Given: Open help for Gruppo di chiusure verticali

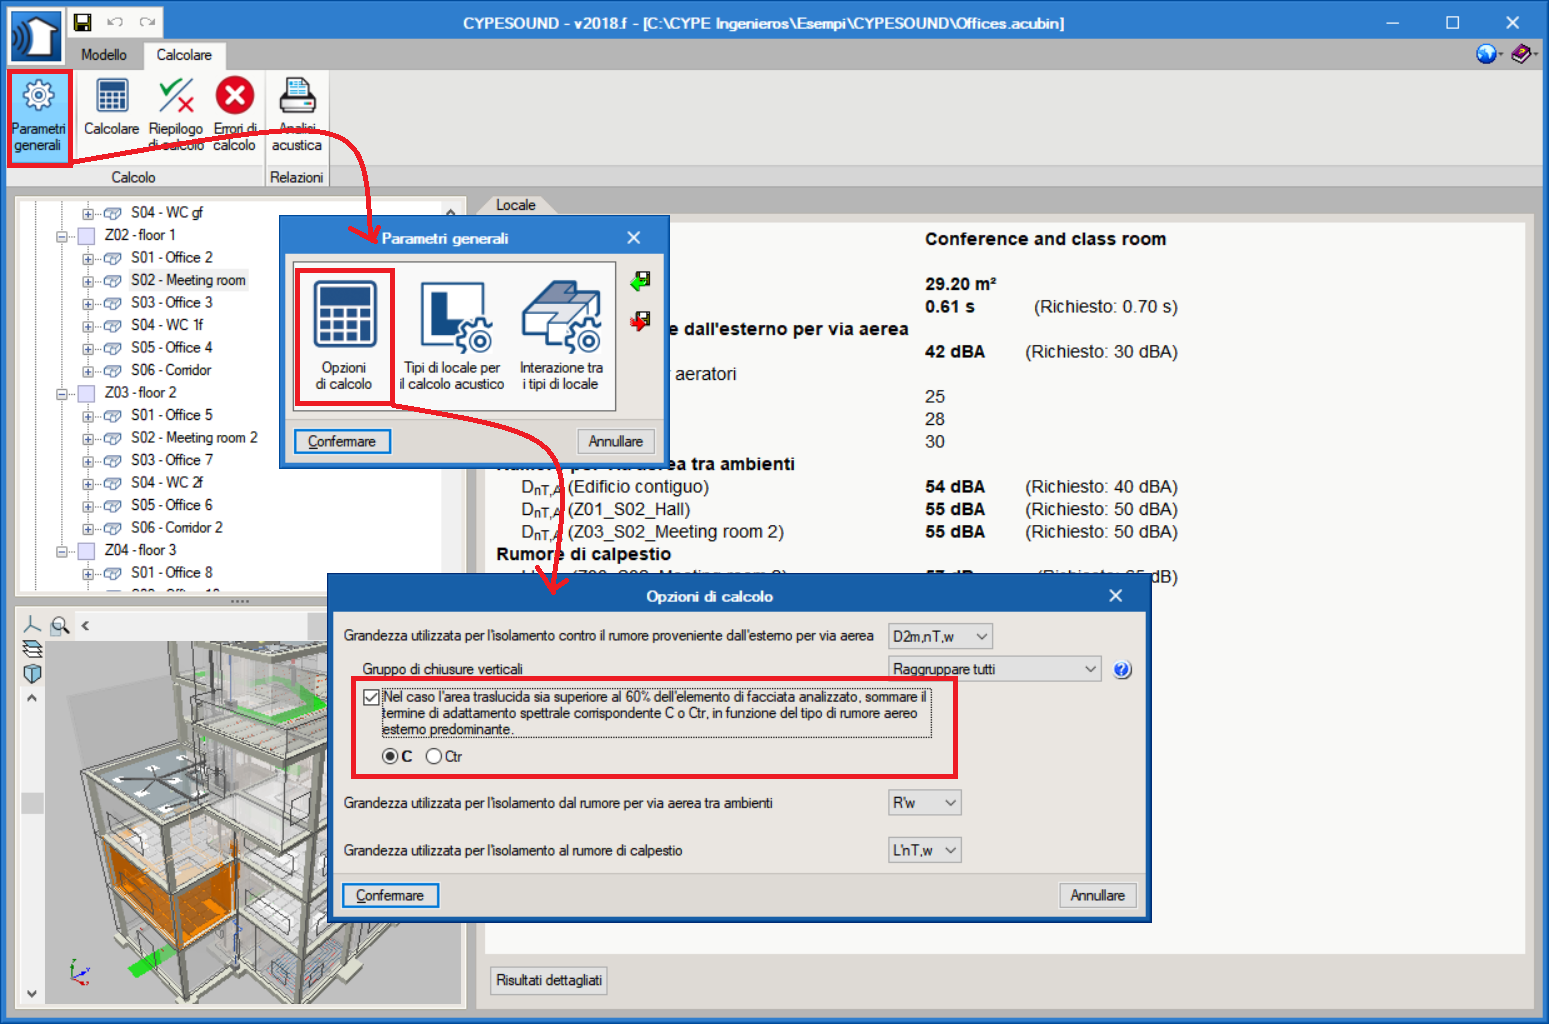Looking at the screenshot, I should (x=1122, y=670).
